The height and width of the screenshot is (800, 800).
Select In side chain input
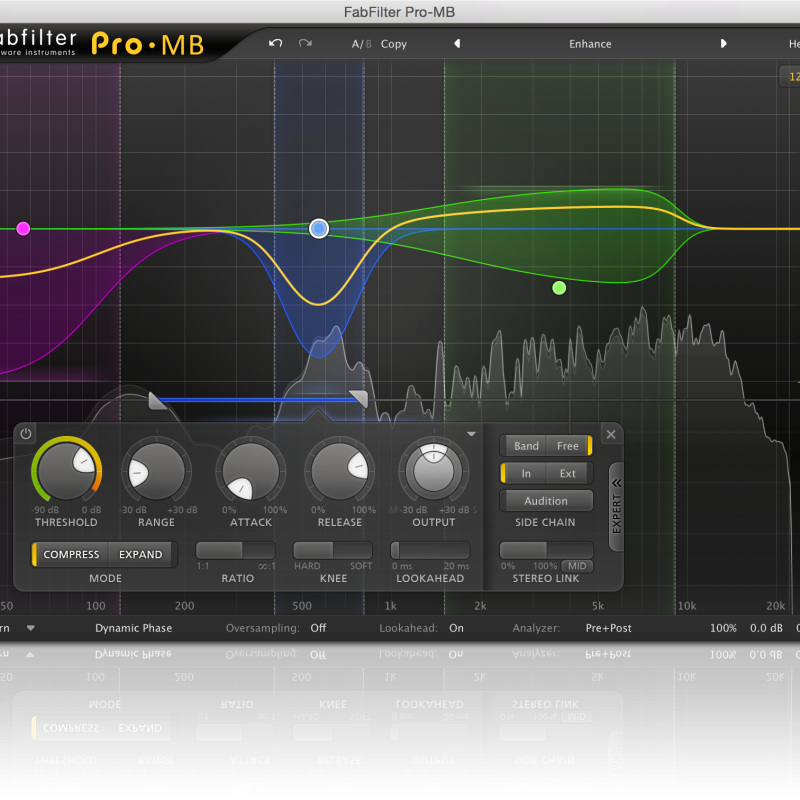(x=524, y=473)
